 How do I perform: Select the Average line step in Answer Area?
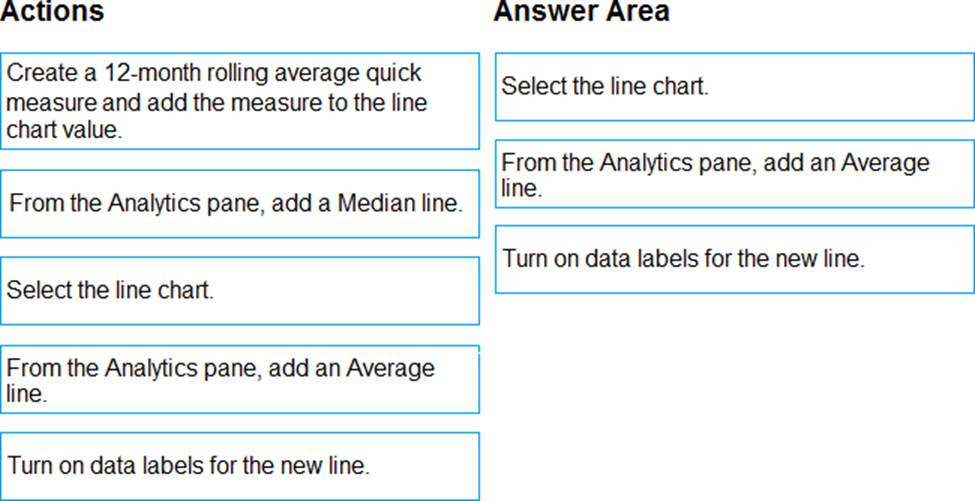pyautogui.click(x=734, y=174)
